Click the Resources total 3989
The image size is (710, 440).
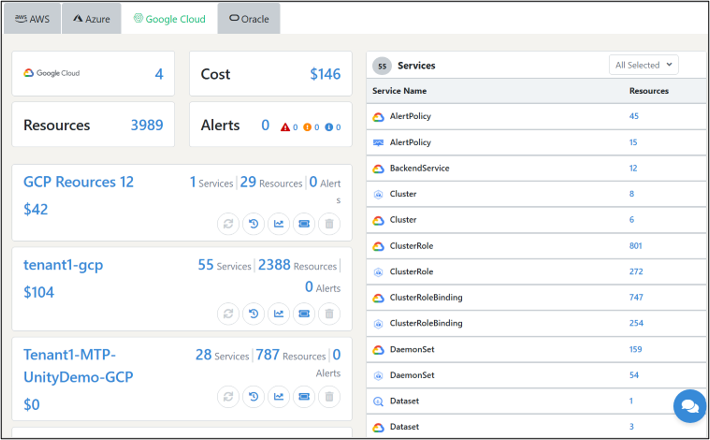147,125
